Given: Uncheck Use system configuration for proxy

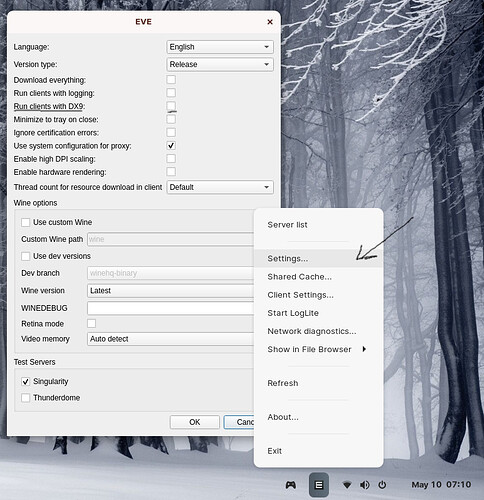Looking at the screenshot, I should coord(171,146).
